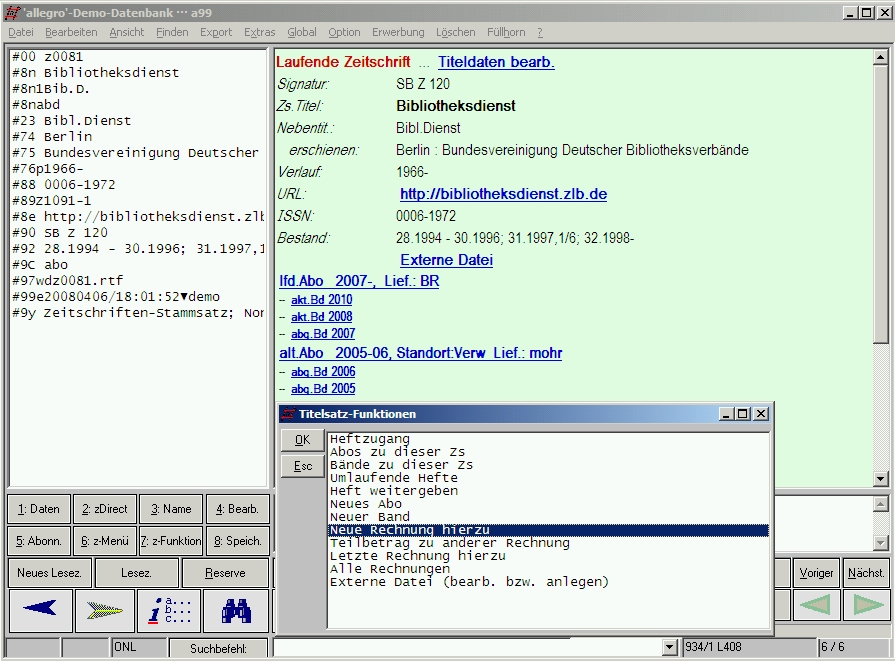This screenshot has height=661, width=895.
Task: Open the 'Externe Datei' link
Action: 446,260
